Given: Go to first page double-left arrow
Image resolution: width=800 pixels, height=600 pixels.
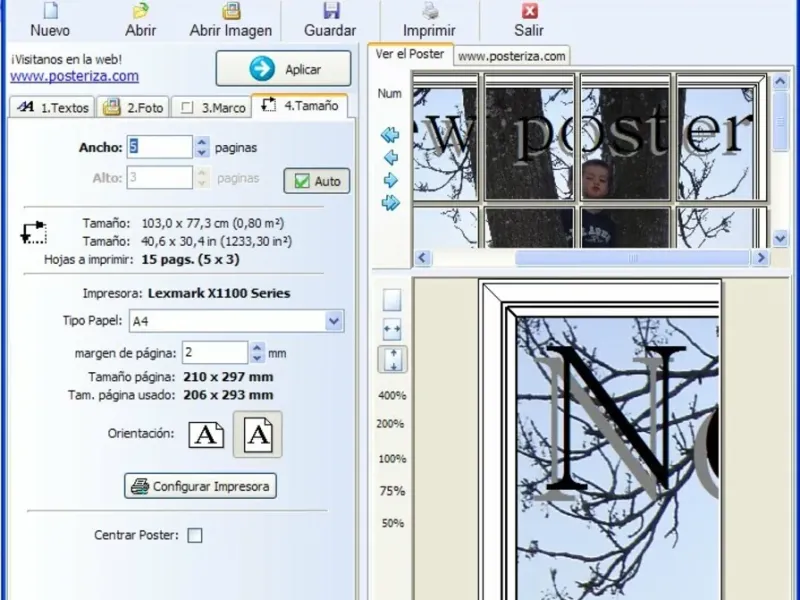Looking at the screenshot, I should coord(390,135).
